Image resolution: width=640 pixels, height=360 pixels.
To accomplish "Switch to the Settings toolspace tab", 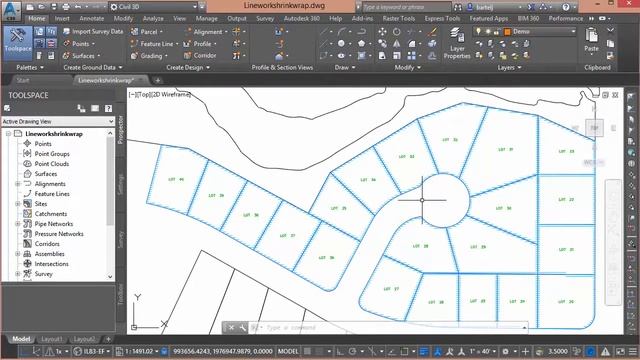I will pos(120,184).
